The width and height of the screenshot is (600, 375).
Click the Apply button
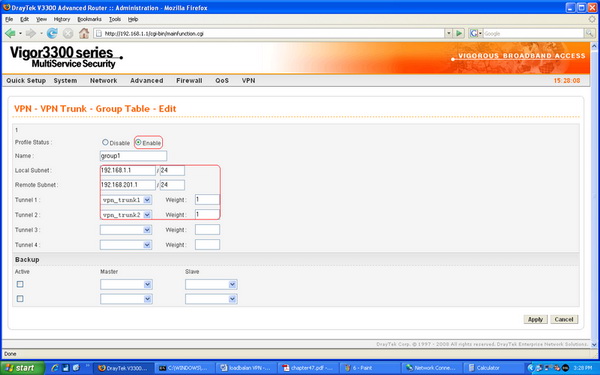click(535, 320)
